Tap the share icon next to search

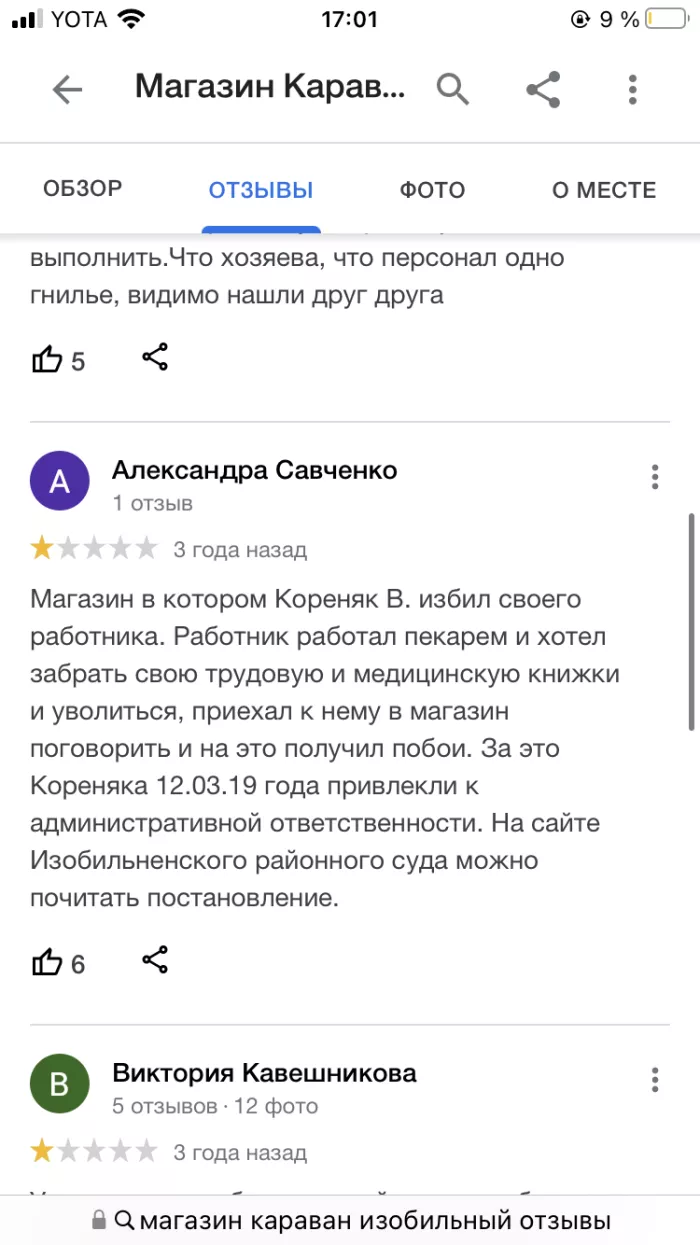pos(543,88)
